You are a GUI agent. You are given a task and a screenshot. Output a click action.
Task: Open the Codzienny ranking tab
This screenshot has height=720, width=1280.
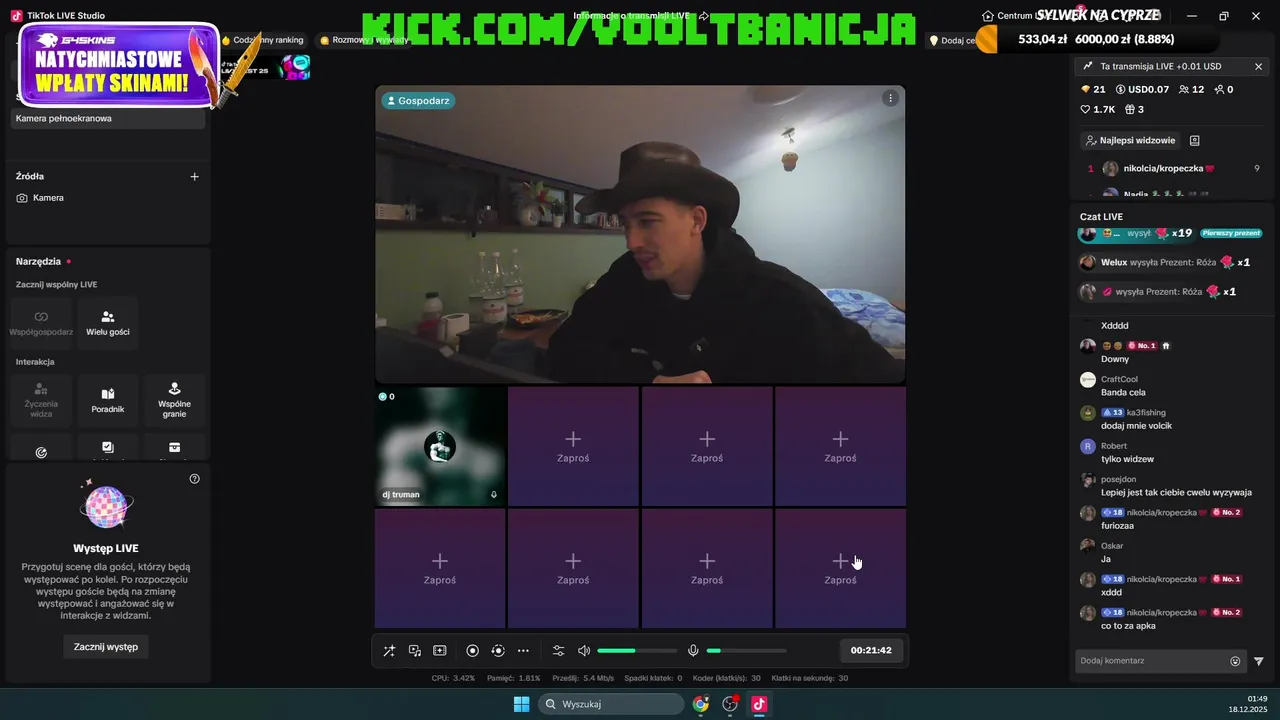click(x=262, y=40)
